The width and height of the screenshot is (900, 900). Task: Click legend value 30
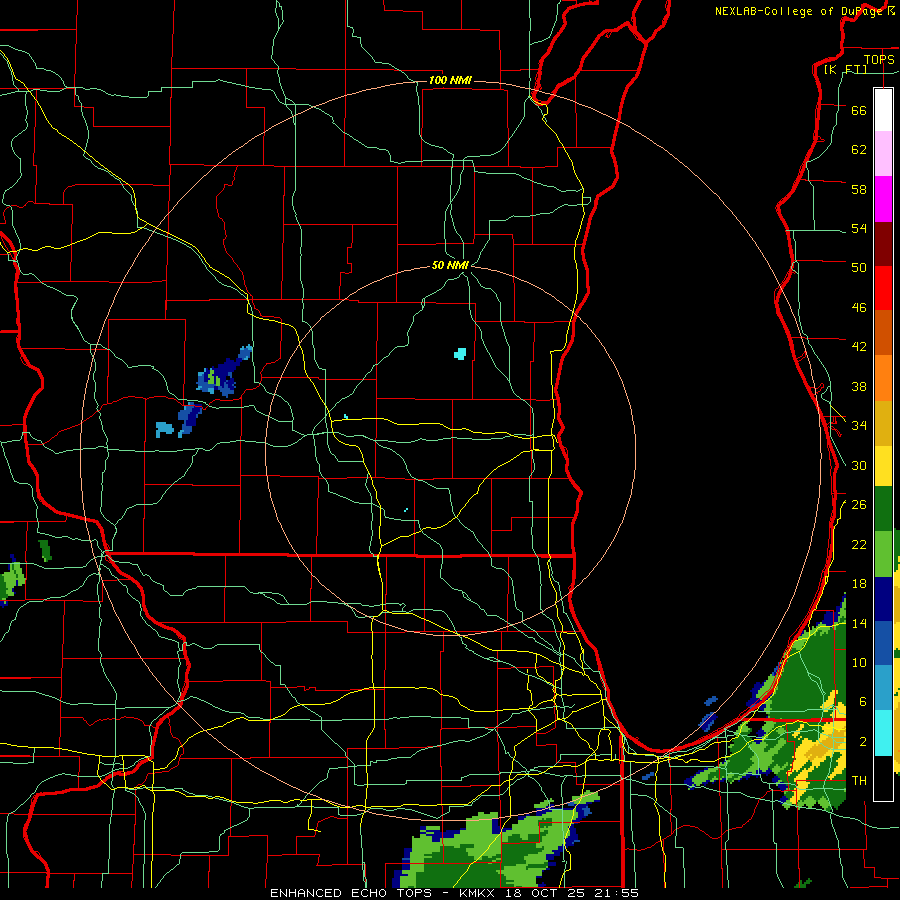point(859,465)
